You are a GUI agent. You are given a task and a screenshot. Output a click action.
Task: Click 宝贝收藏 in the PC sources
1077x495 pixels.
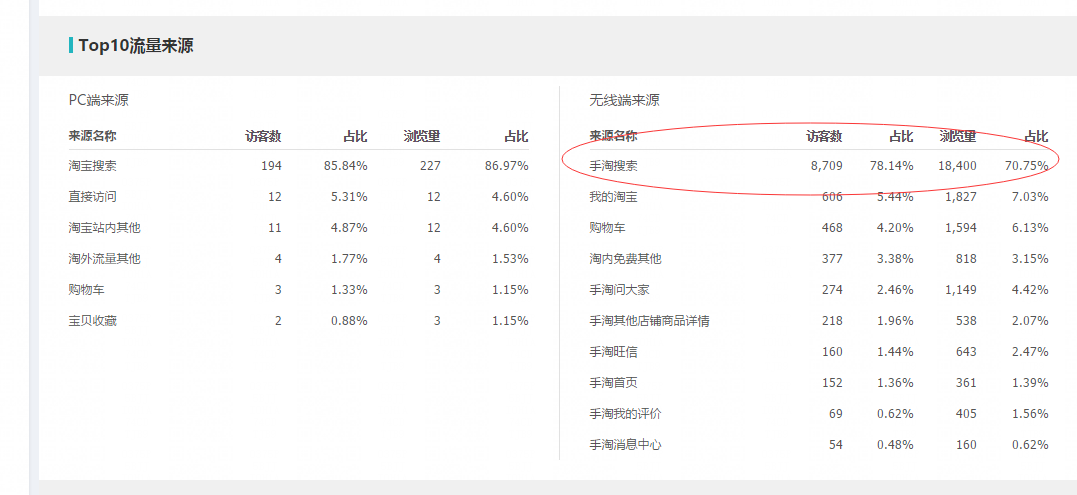[93, 321]
